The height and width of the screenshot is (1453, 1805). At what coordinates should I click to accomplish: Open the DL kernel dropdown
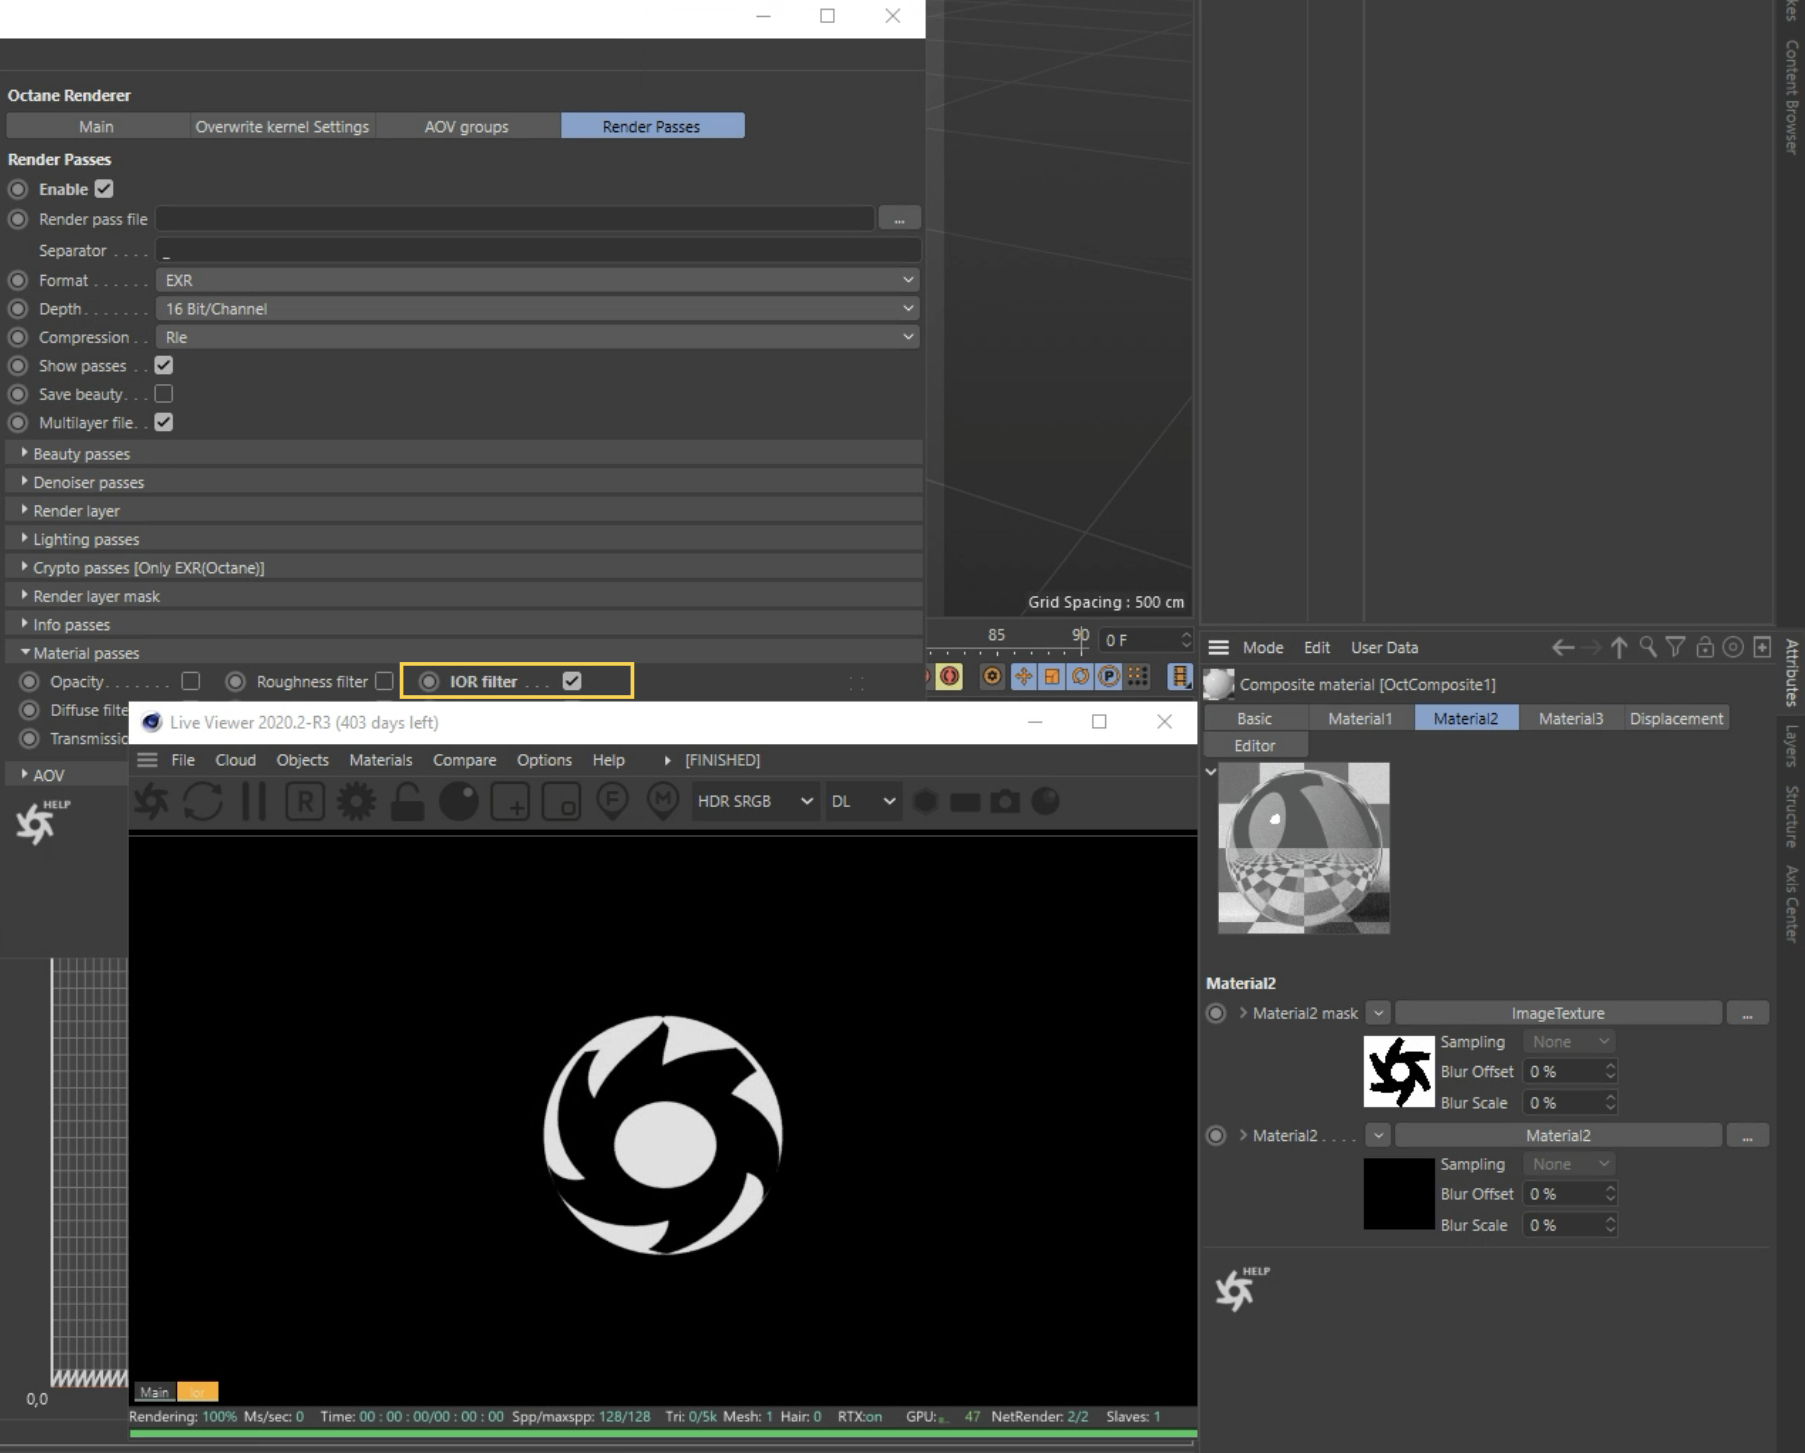(x=862, y=801)
